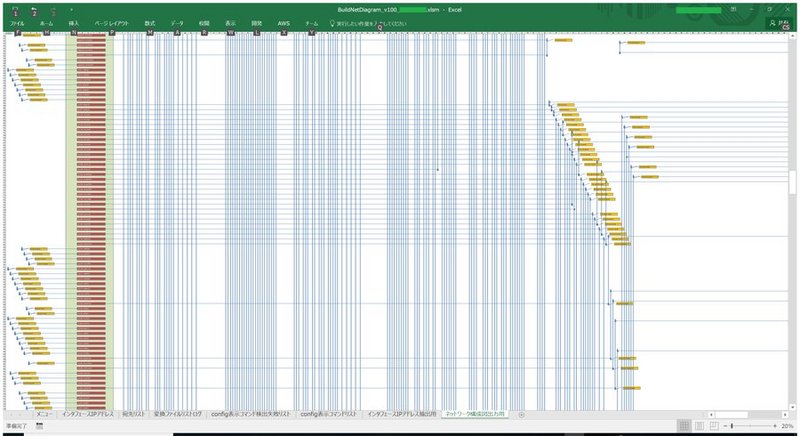Click the macro recording status bar icon
Screen dimensions: 800x436
[x=40, y=426]
